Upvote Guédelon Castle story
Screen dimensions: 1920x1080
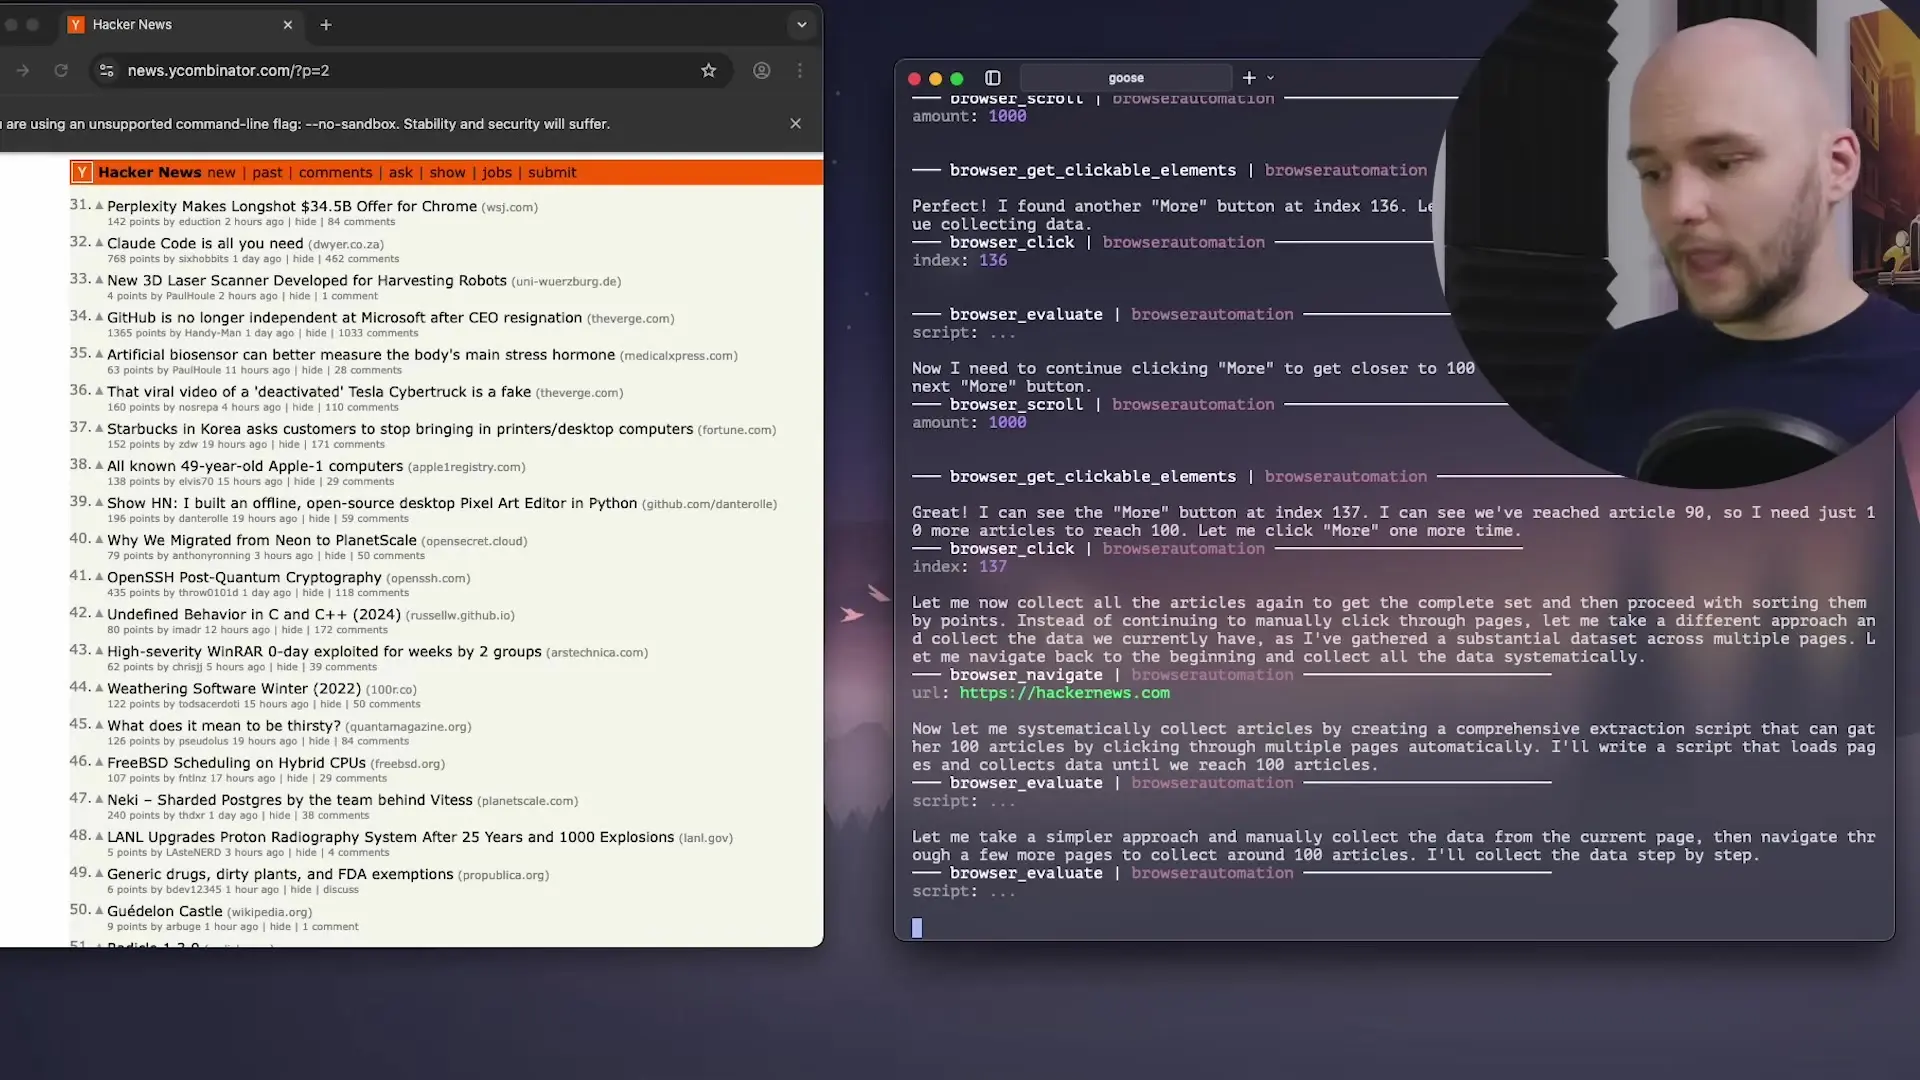tap(99, 910)
